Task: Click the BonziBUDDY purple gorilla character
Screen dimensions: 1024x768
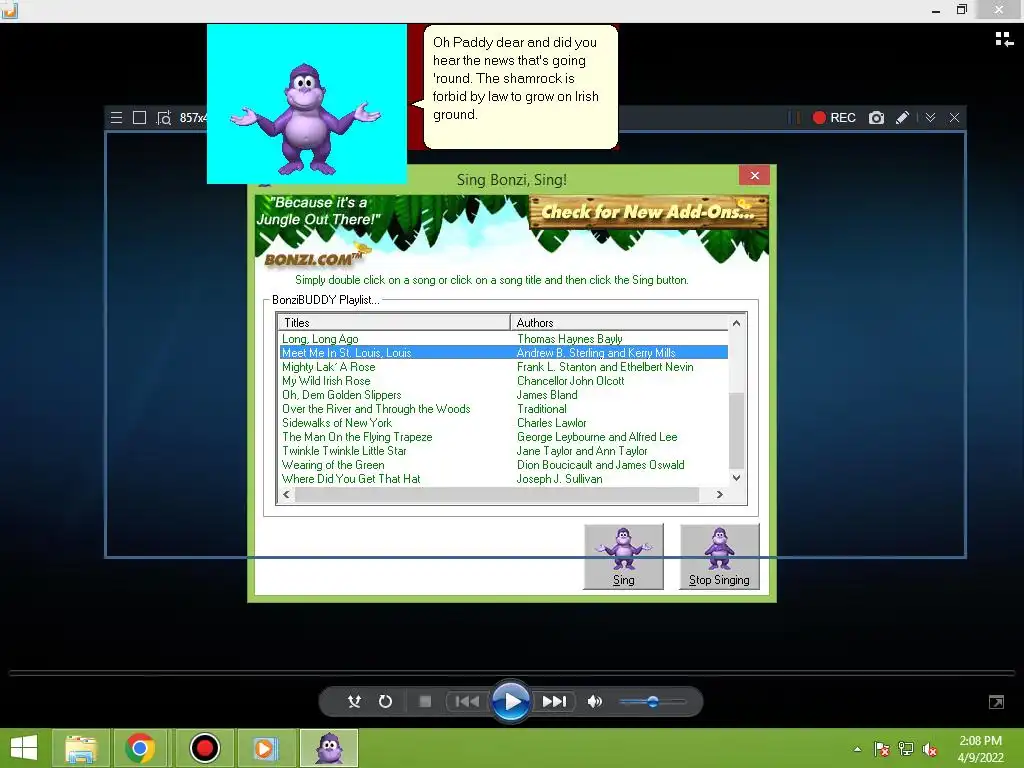Action: coord(306,119)
